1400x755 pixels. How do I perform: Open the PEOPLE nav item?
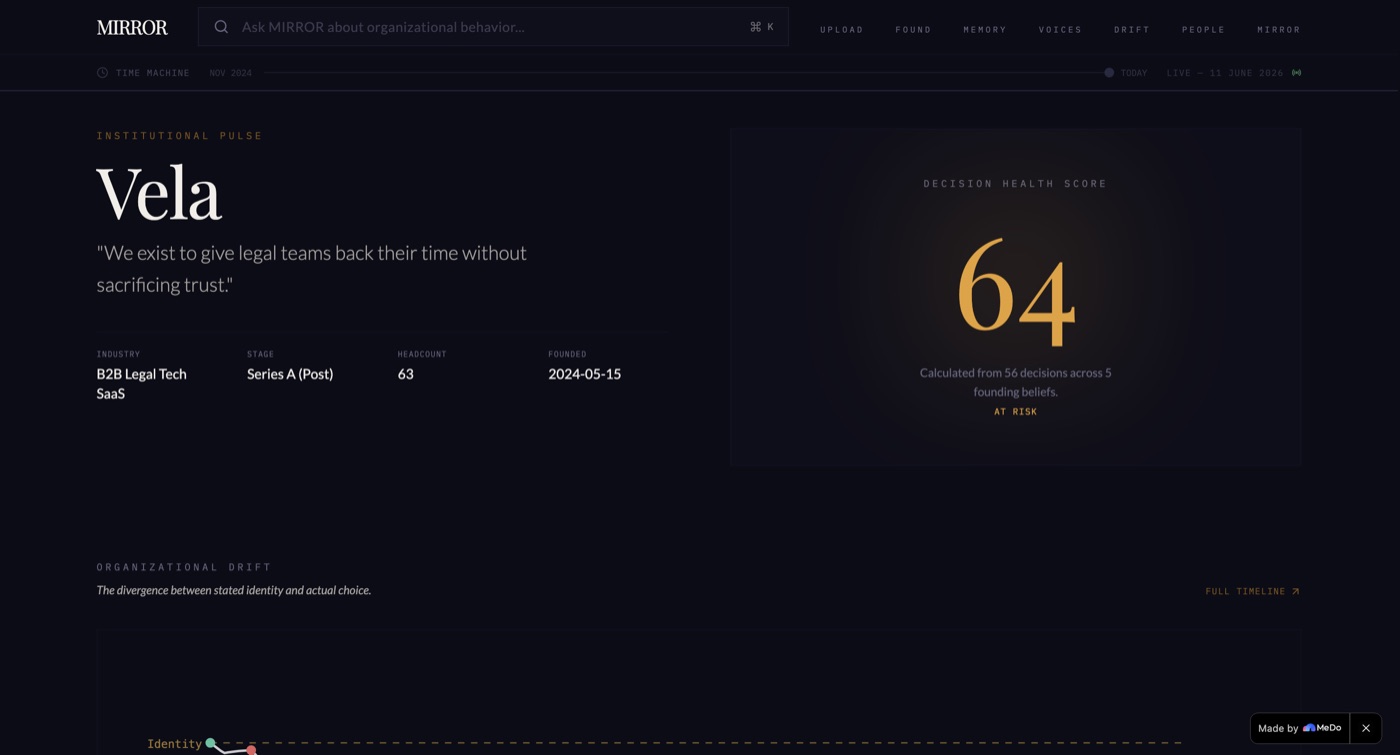click(1203, 30)
